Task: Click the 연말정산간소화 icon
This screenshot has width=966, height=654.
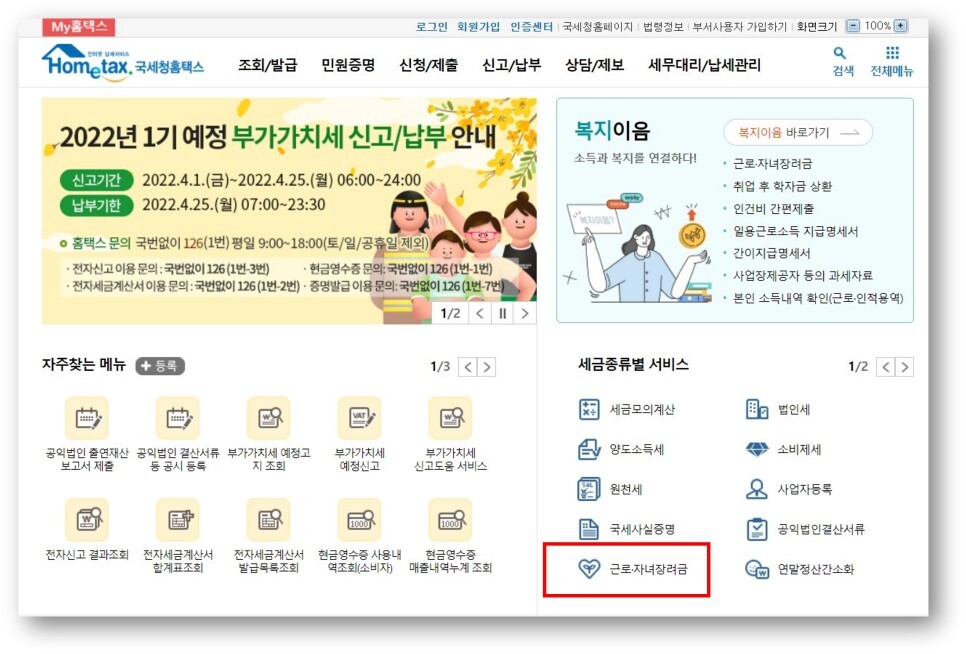Action: point(757,569)
